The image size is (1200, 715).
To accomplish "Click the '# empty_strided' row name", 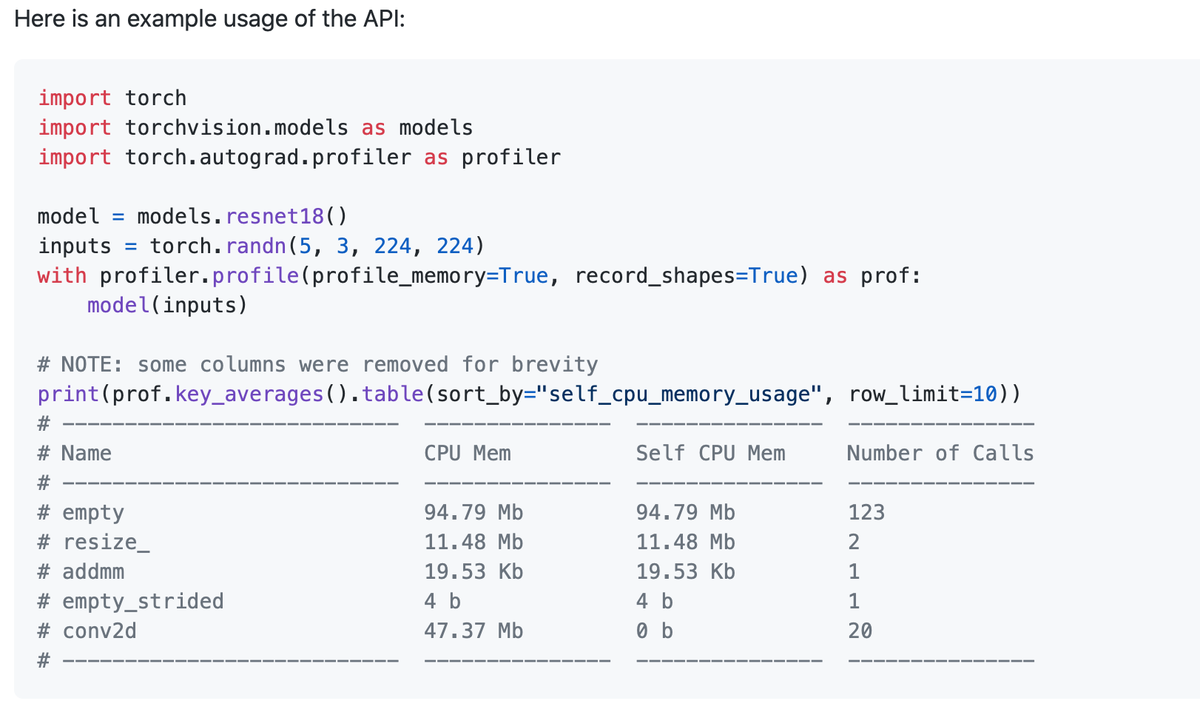I will (x=131, y=601).
